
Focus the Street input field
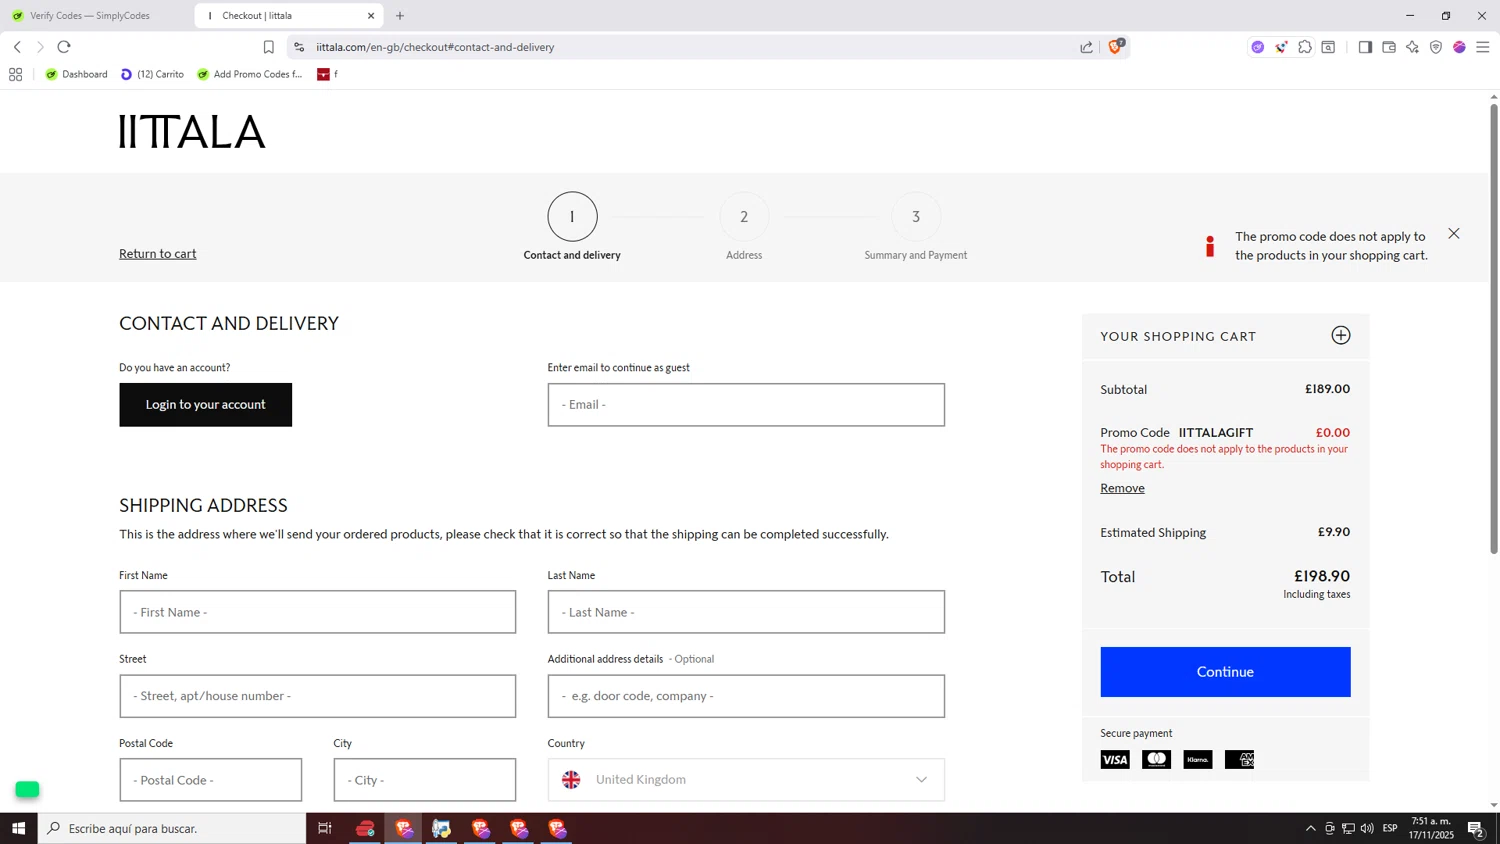(x=318, y=696)
